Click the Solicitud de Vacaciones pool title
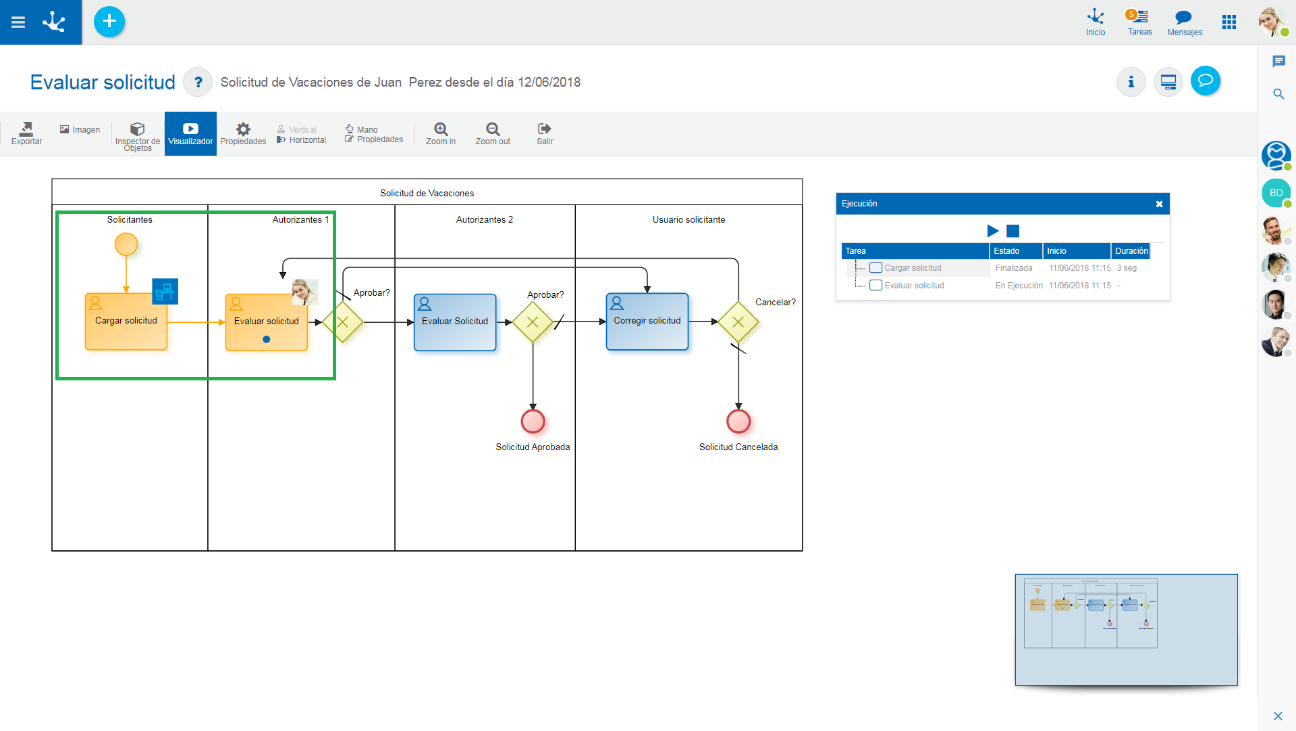This screenshot has height=731, width=1296. click(x=427, y=192)
